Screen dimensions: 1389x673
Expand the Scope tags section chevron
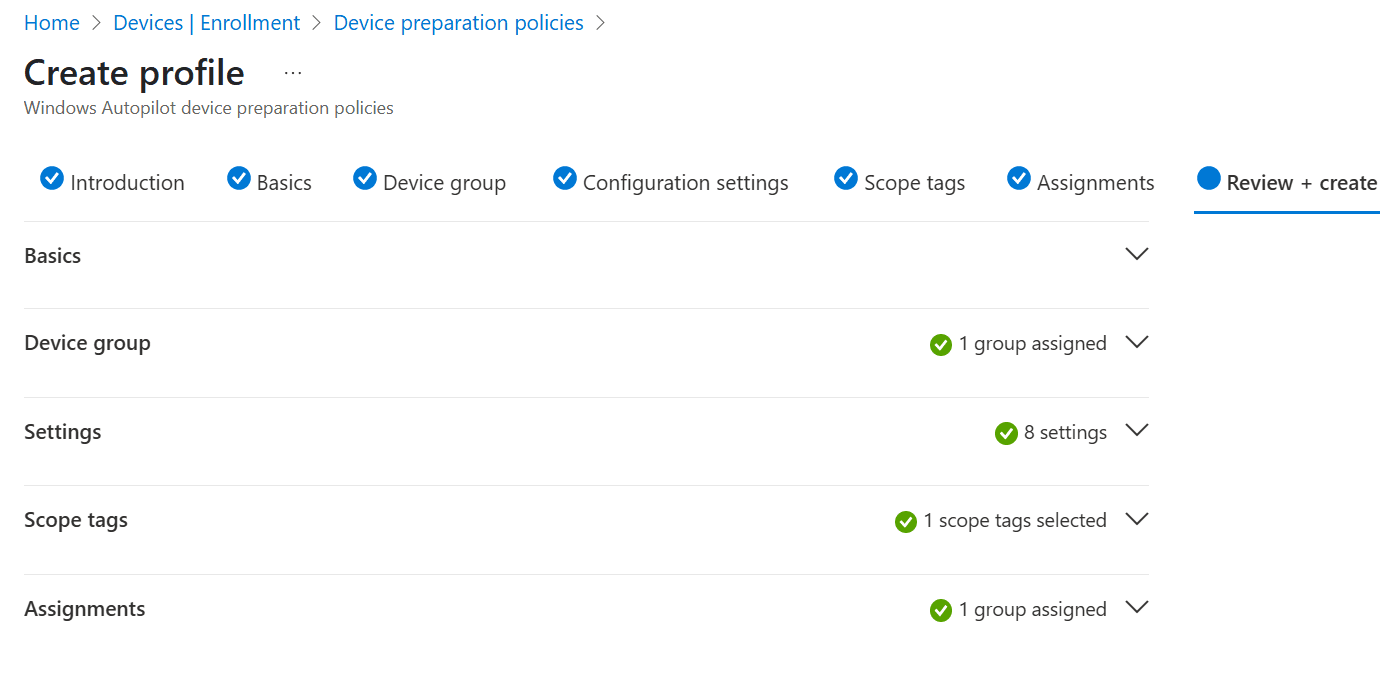[1136, 519]
